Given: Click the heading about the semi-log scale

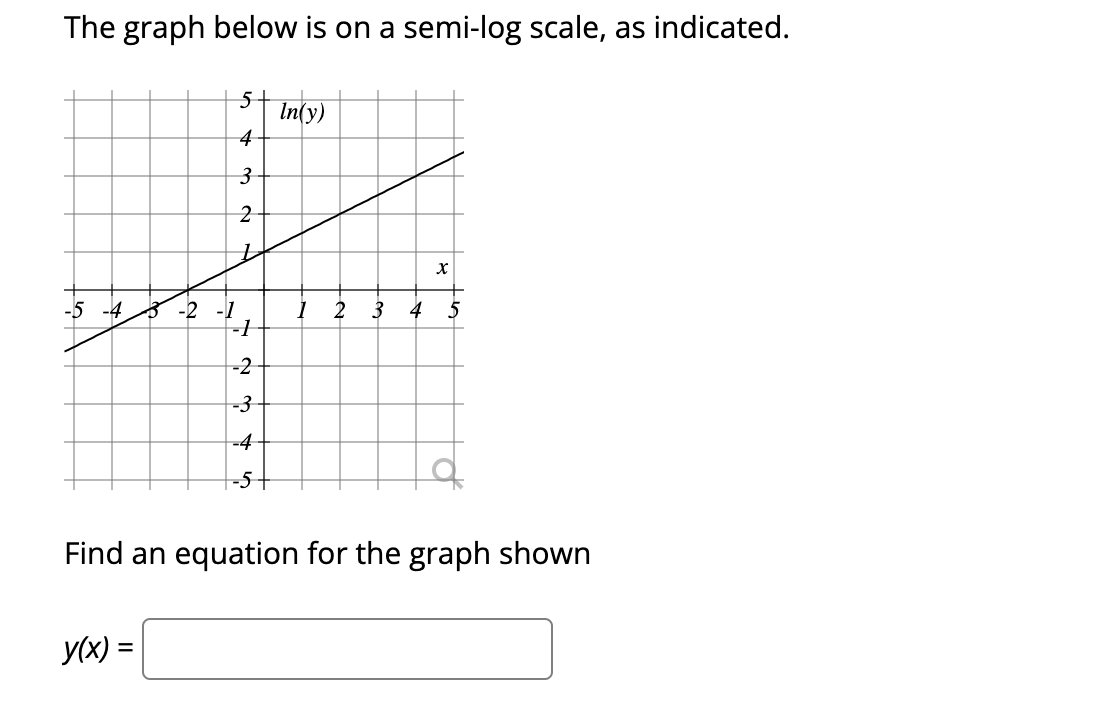Looking at the screenshot, I should pos(425,28).
